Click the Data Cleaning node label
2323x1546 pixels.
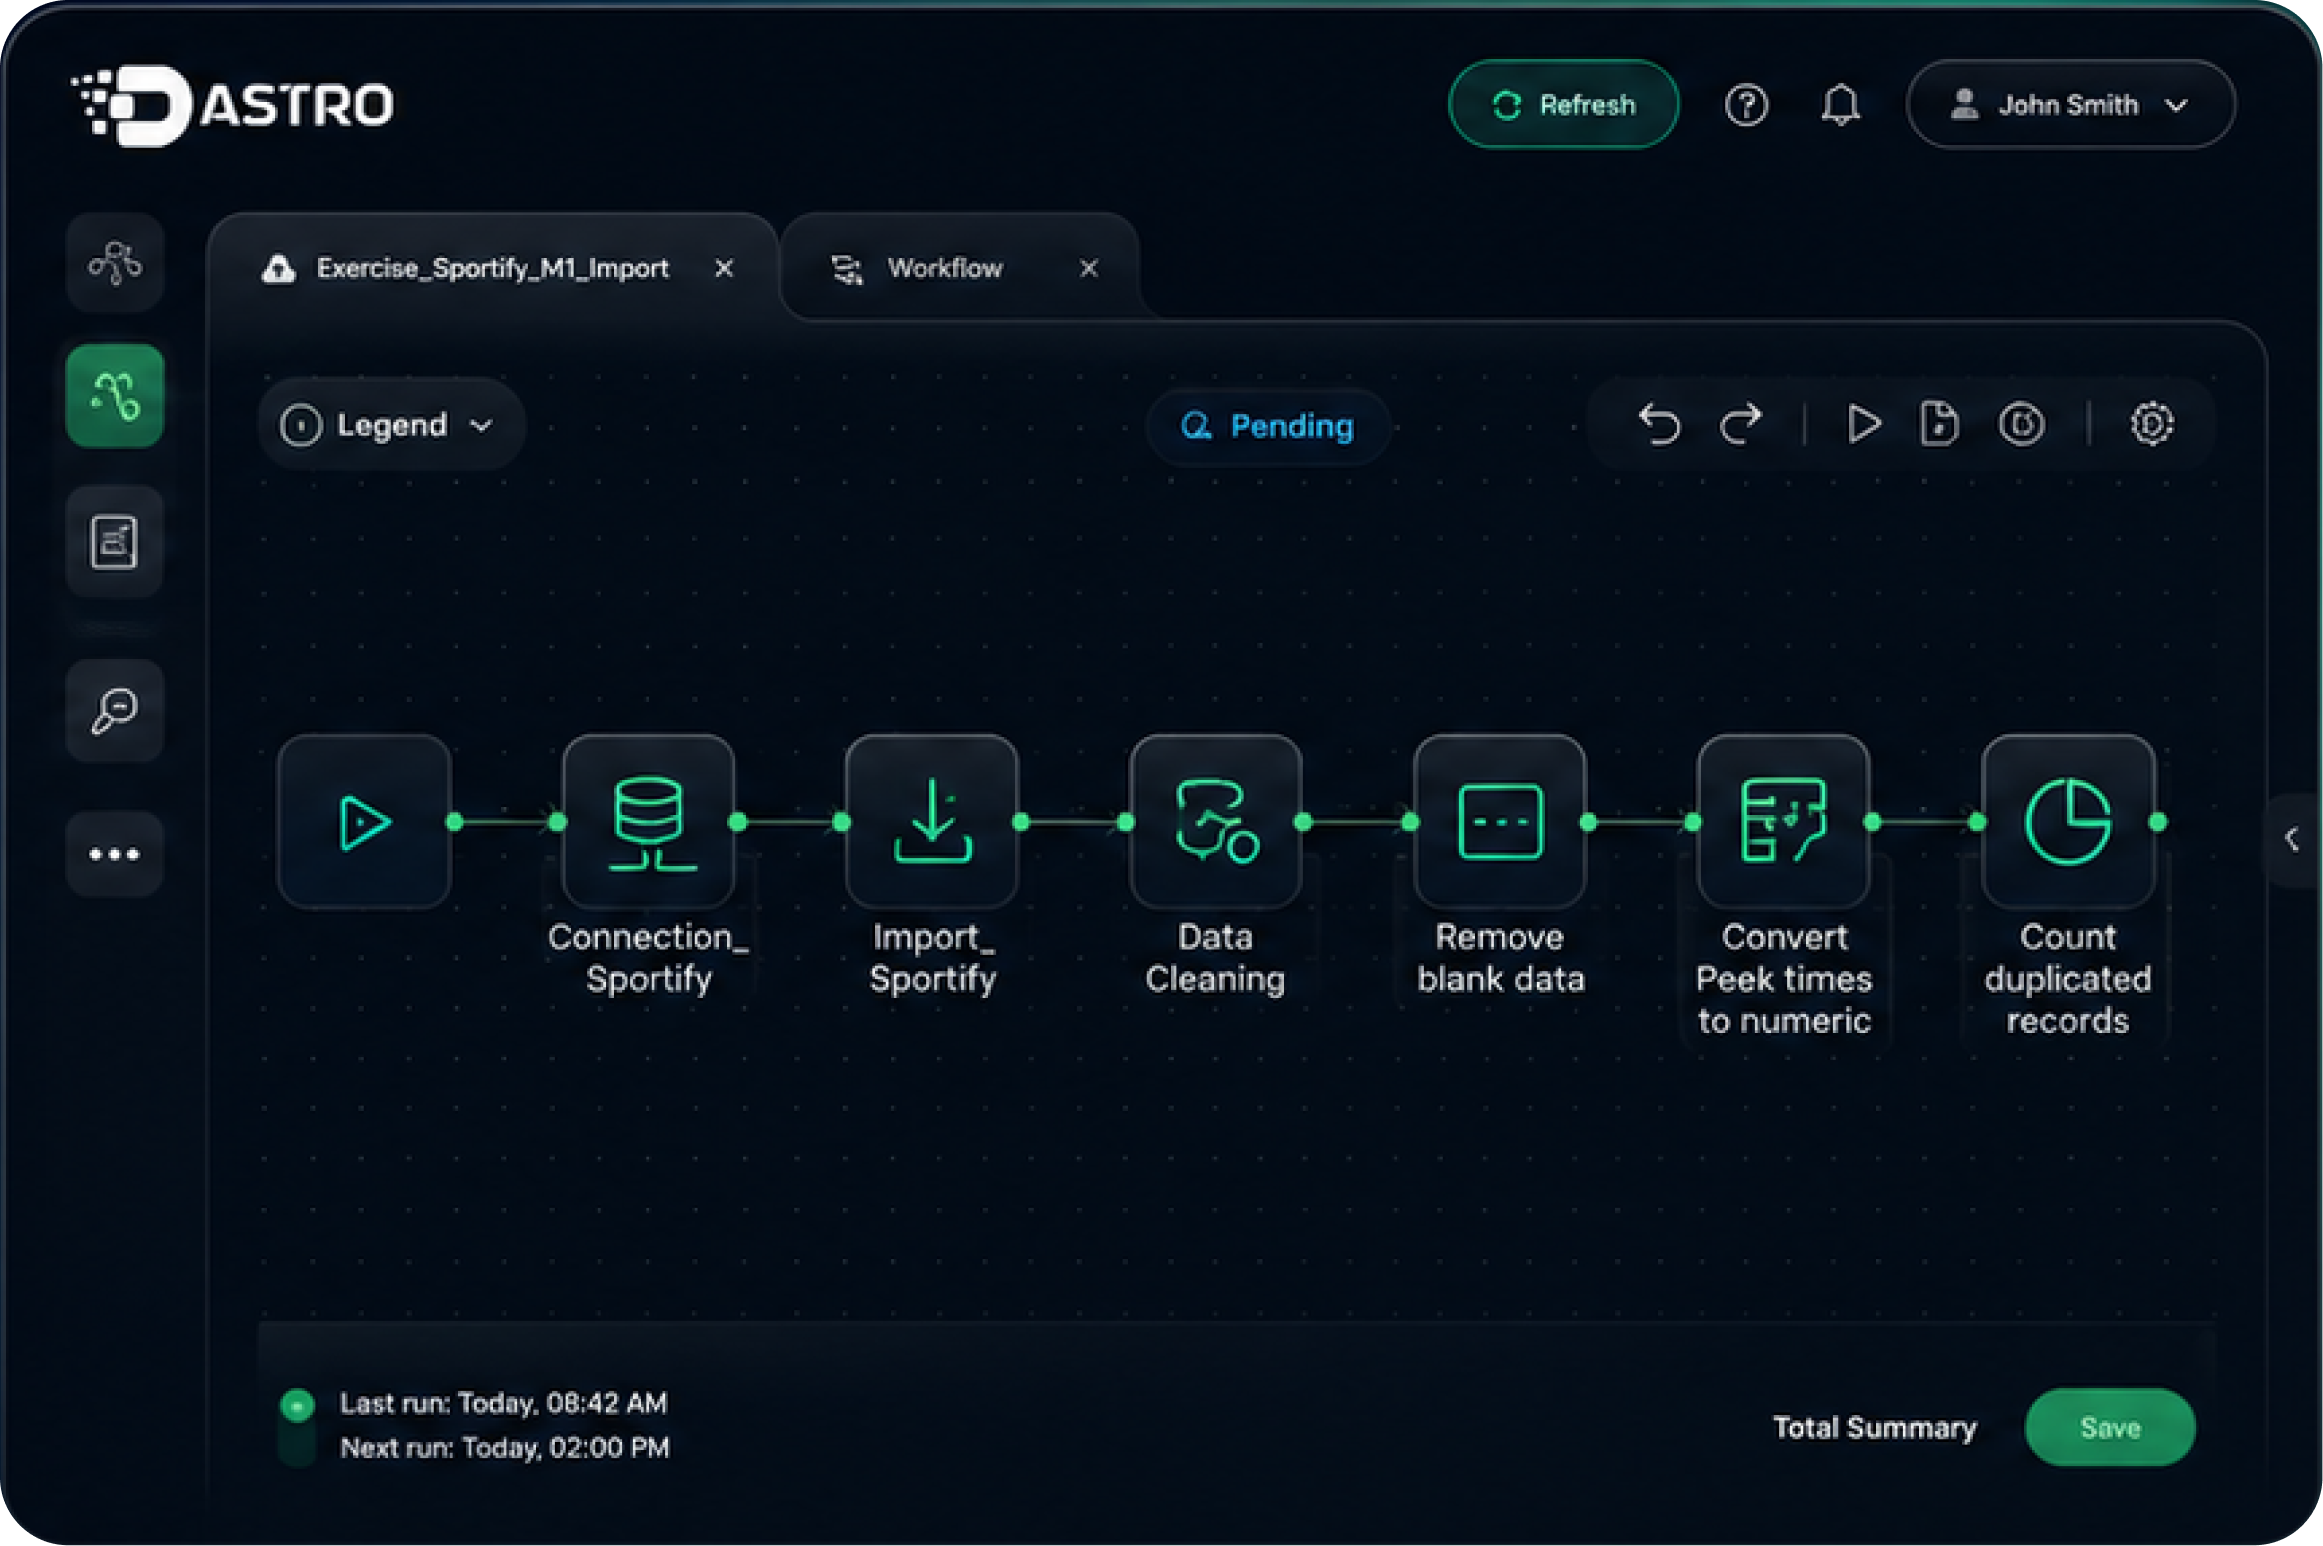point(1216,958)
